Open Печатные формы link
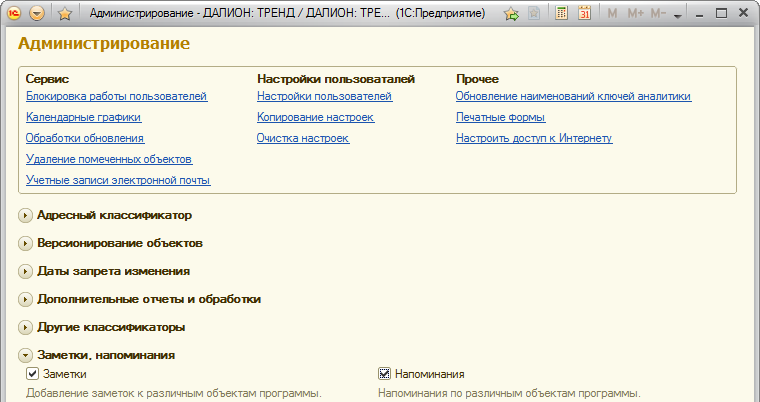This screenshot has width=760, height=402. pyautogui.click(x=501, y=117)
